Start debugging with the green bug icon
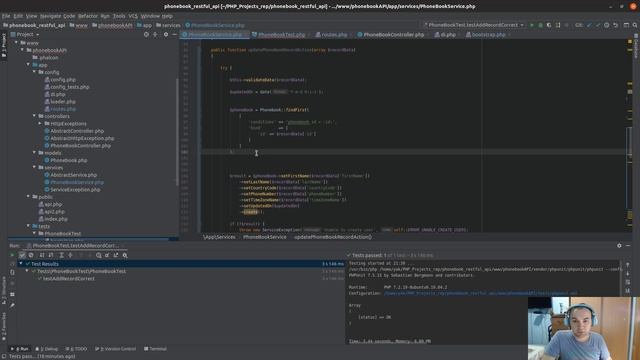Screen dimensions: 640x360 [540, 25]
